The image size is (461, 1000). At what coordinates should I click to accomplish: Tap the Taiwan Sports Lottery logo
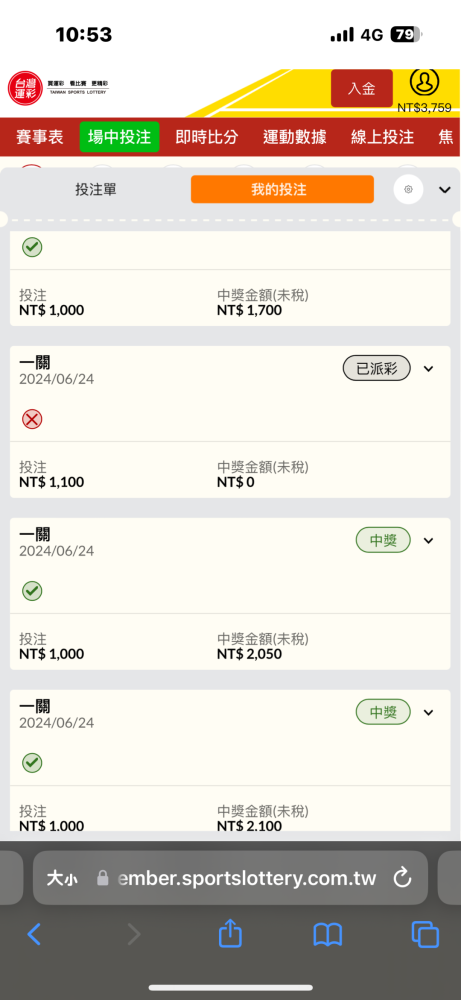pyautogui.click(x=58, y=87)
